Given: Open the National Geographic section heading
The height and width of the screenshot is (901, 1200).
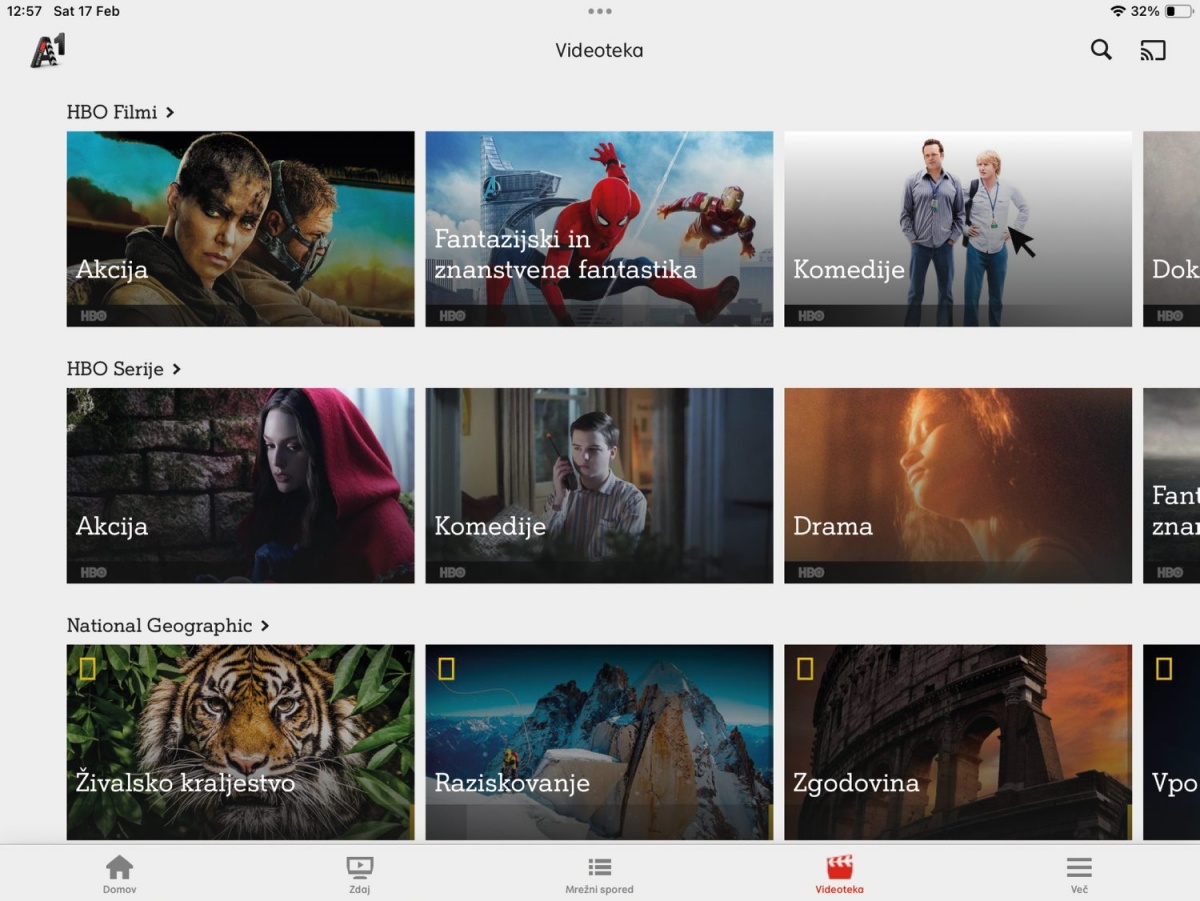Looking at the screenshot, I should coord(160,626).
